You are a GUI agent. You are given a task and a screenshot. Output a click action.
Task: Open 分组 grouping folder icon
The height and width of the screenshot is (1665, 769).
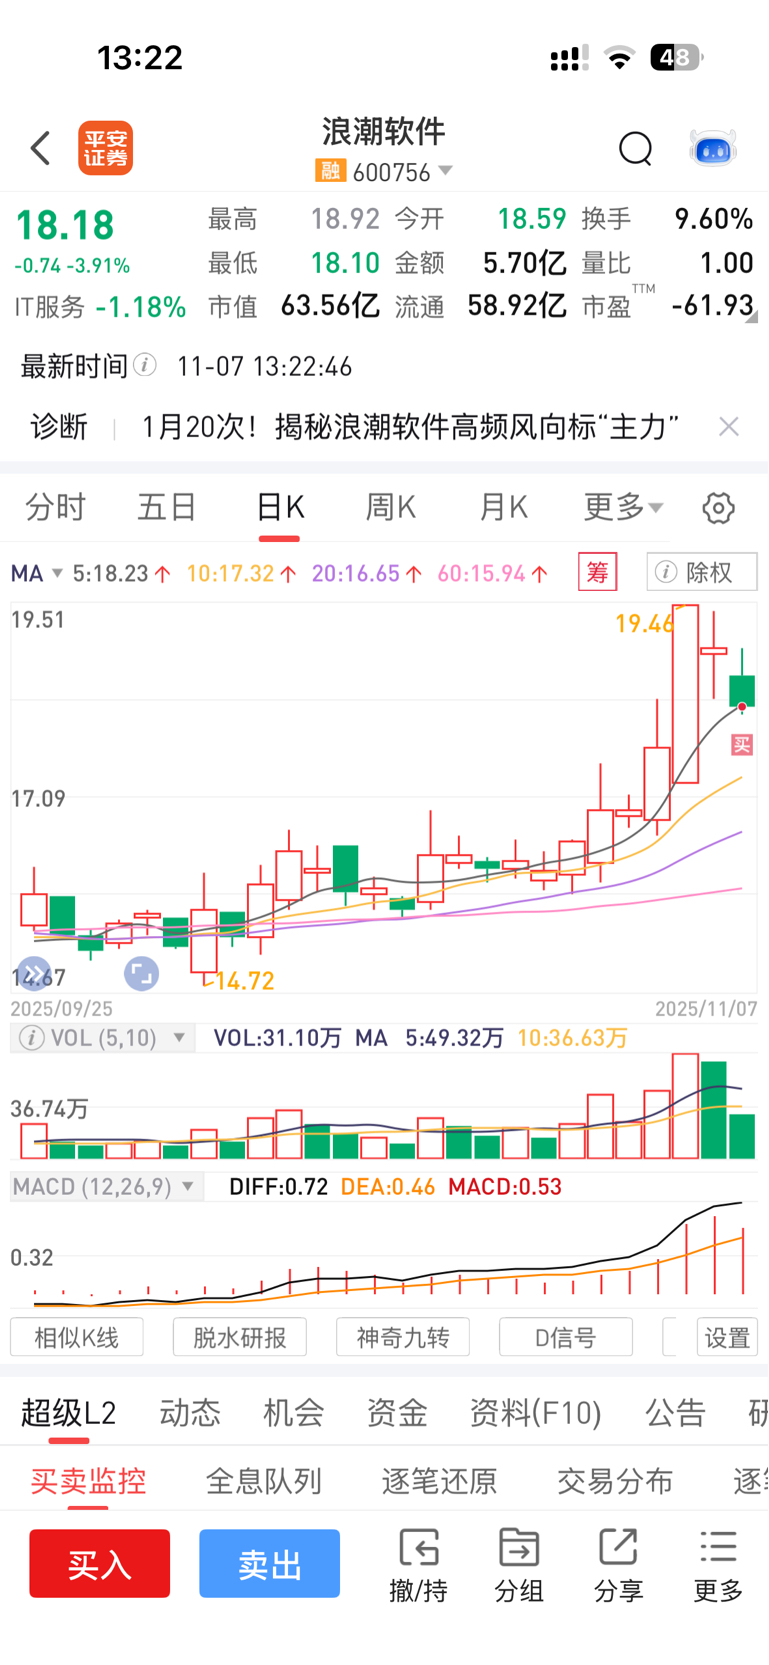(x=519, y=1565)
